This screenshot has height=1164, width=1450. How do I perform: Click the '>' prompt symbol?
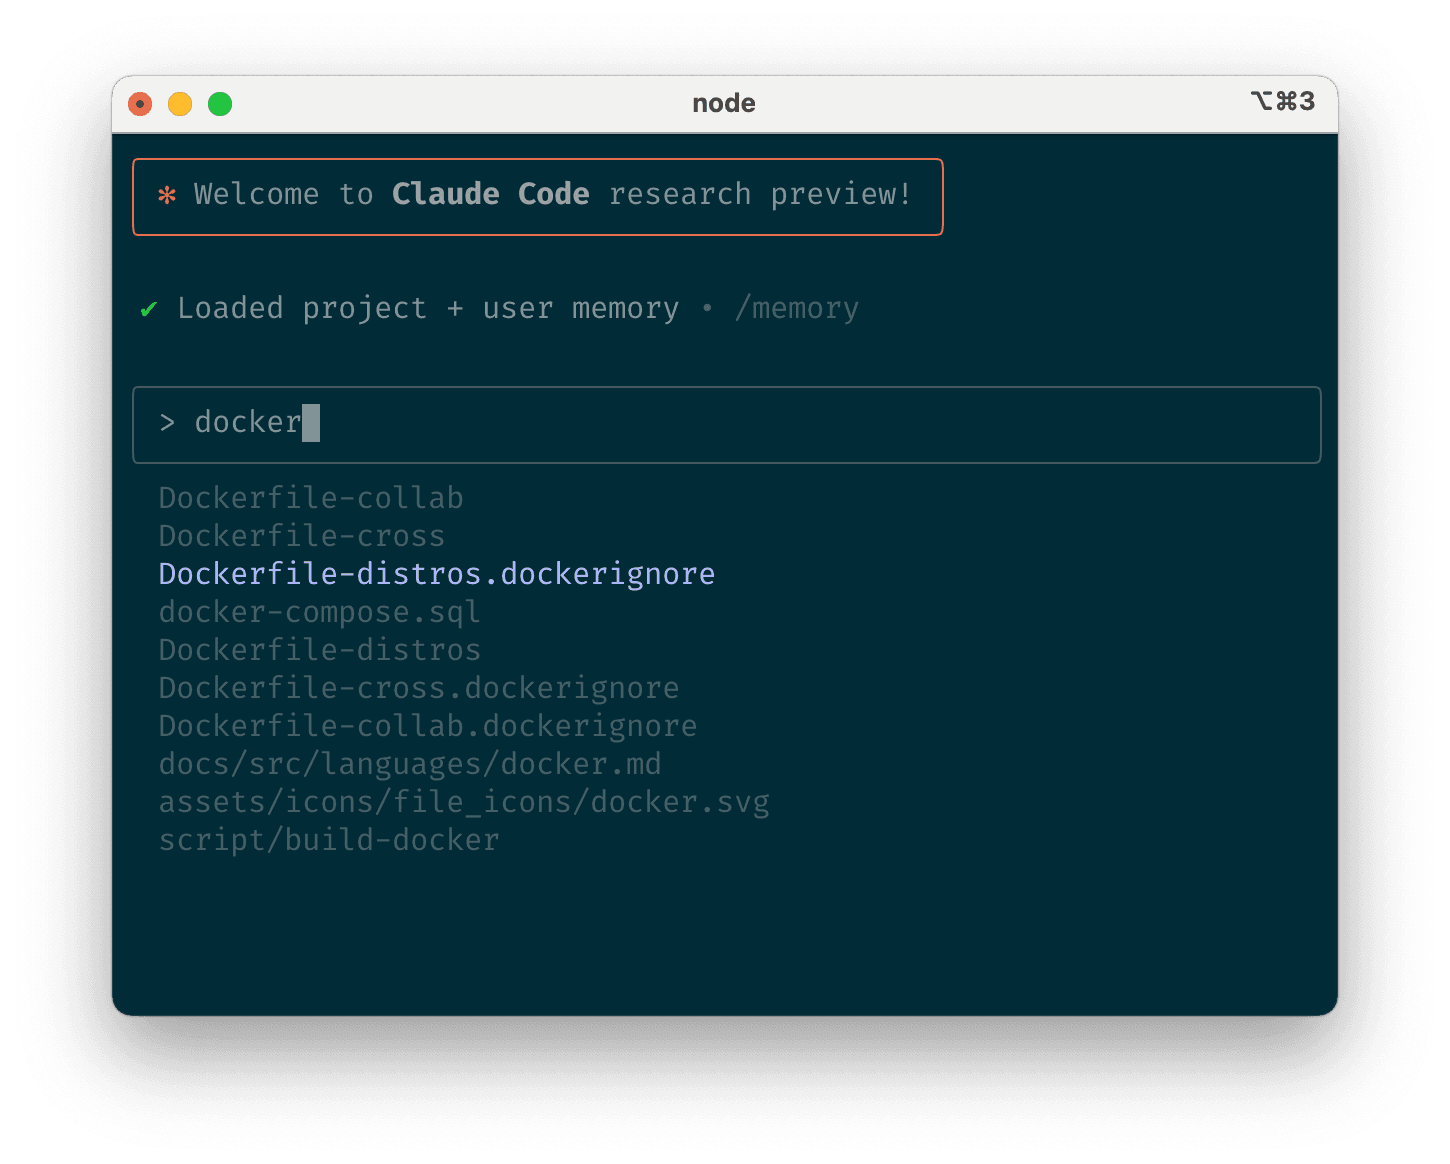(x=167, y=423)
